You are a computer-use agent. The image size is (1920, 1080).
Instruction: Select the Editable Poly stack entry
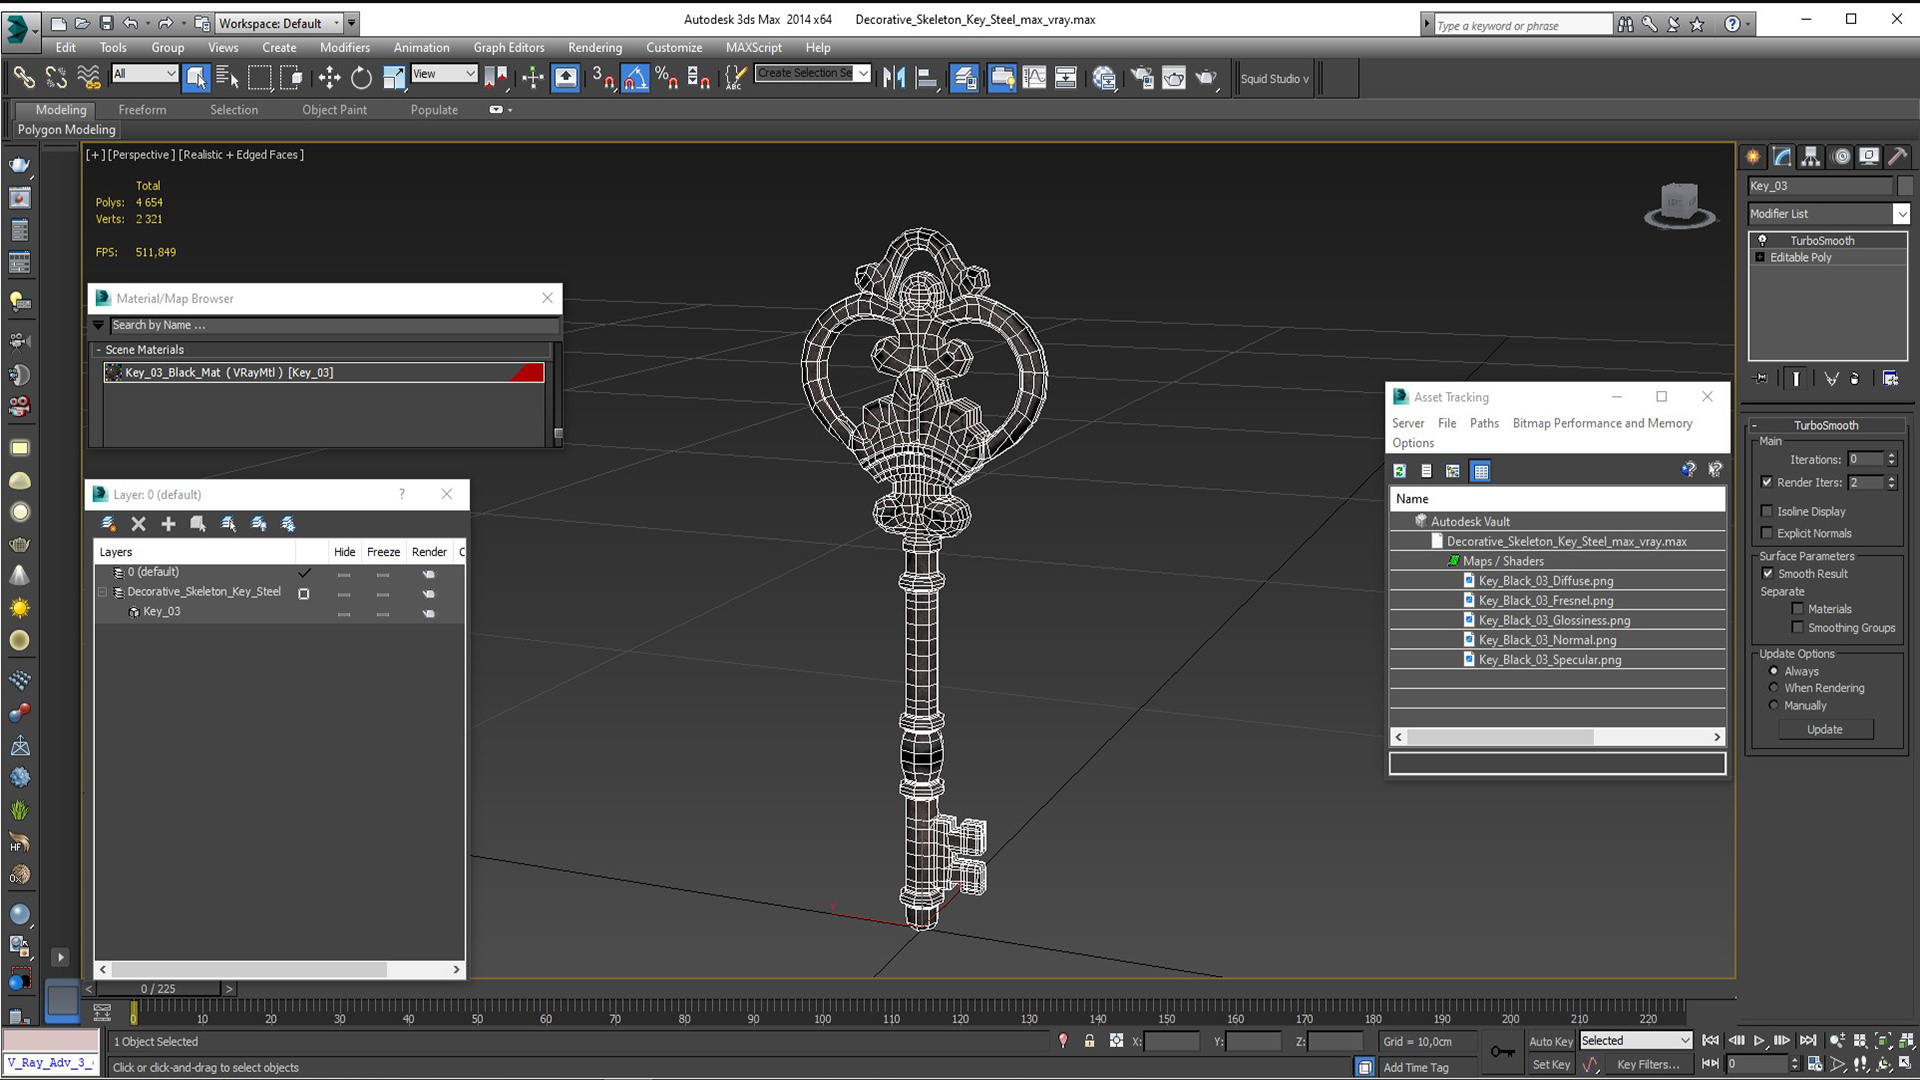[1800, 257]
